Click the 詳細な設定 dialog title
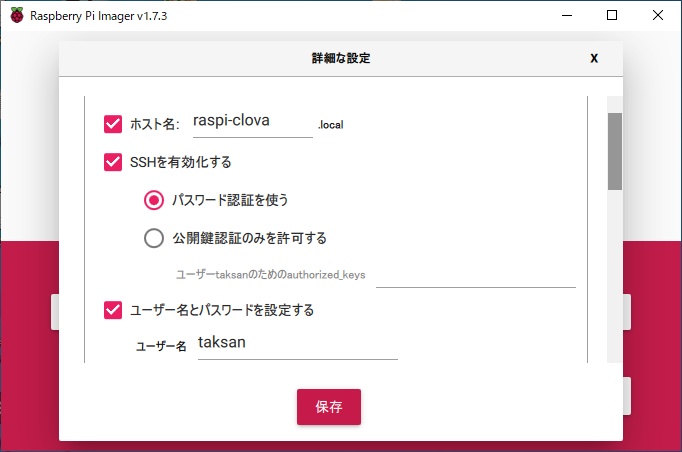Image resolution: width=682 pixels, height=452 pixels. pos(341,59)
